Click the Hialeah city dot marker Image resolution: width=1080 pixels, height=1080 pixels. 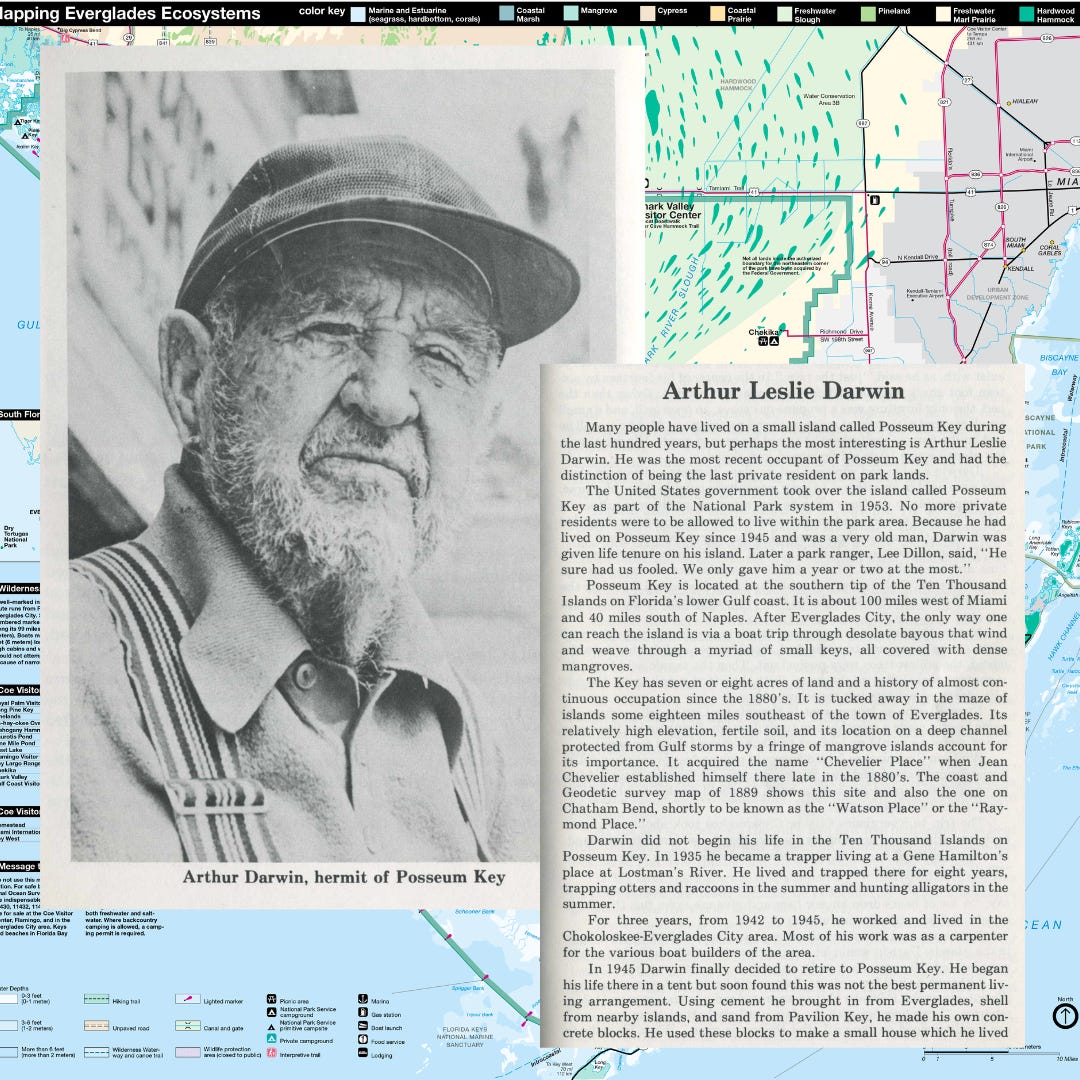pos(1008,103)
